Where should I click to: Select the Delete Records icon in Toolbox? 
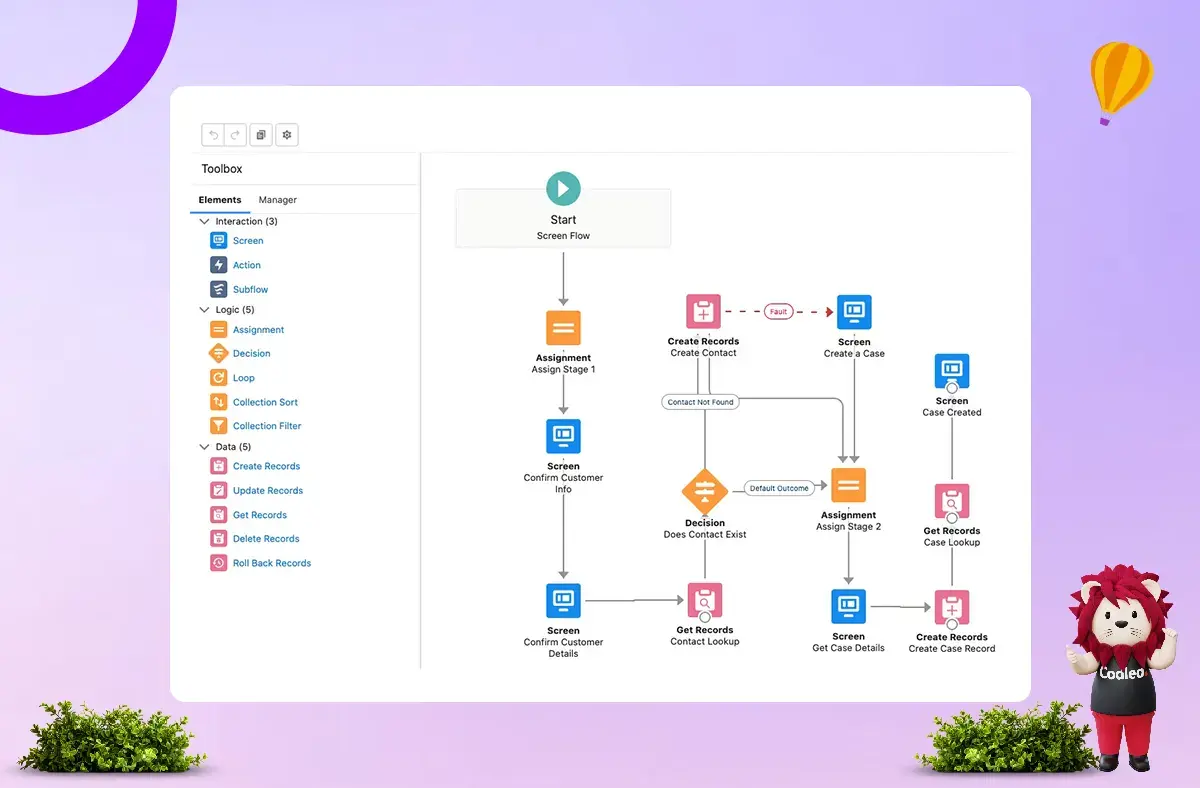point(219,539)
